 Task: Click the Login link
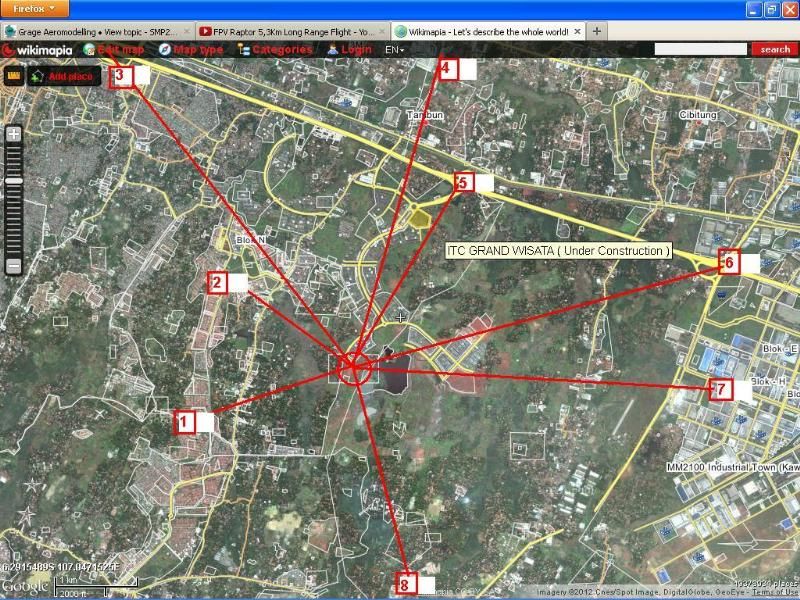coord(349,49)
